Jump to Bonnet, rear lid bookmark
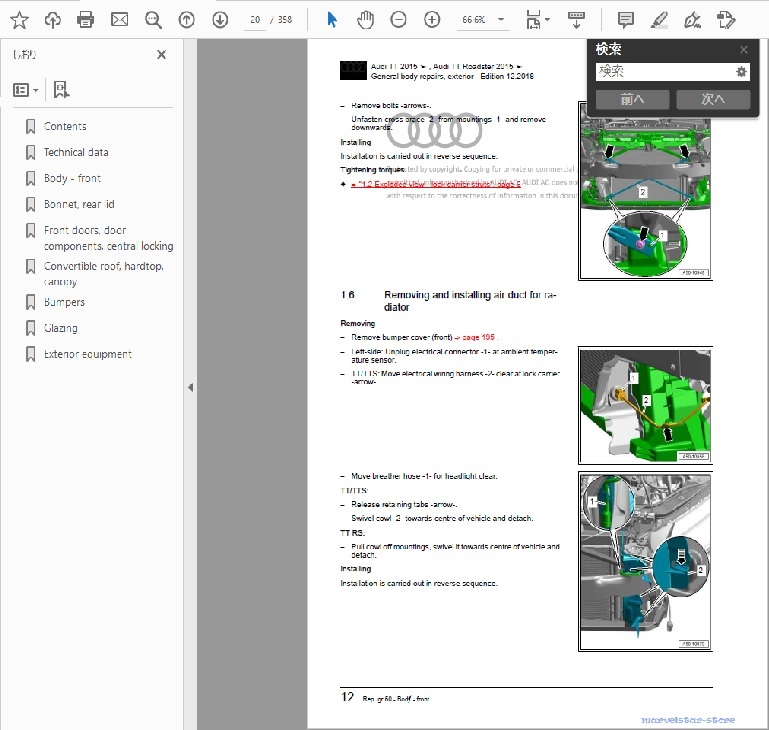 point(79,204)
